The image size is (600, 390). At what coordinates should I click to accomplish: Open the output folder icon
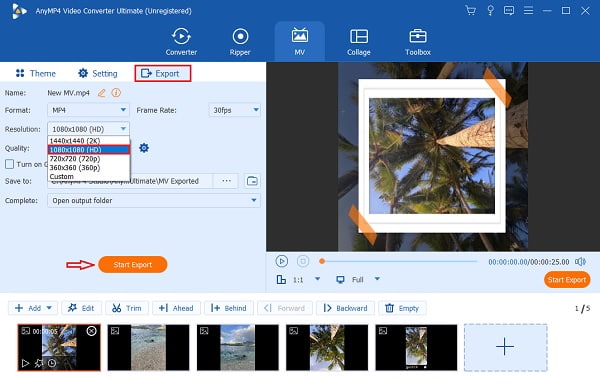pos(252,181)
